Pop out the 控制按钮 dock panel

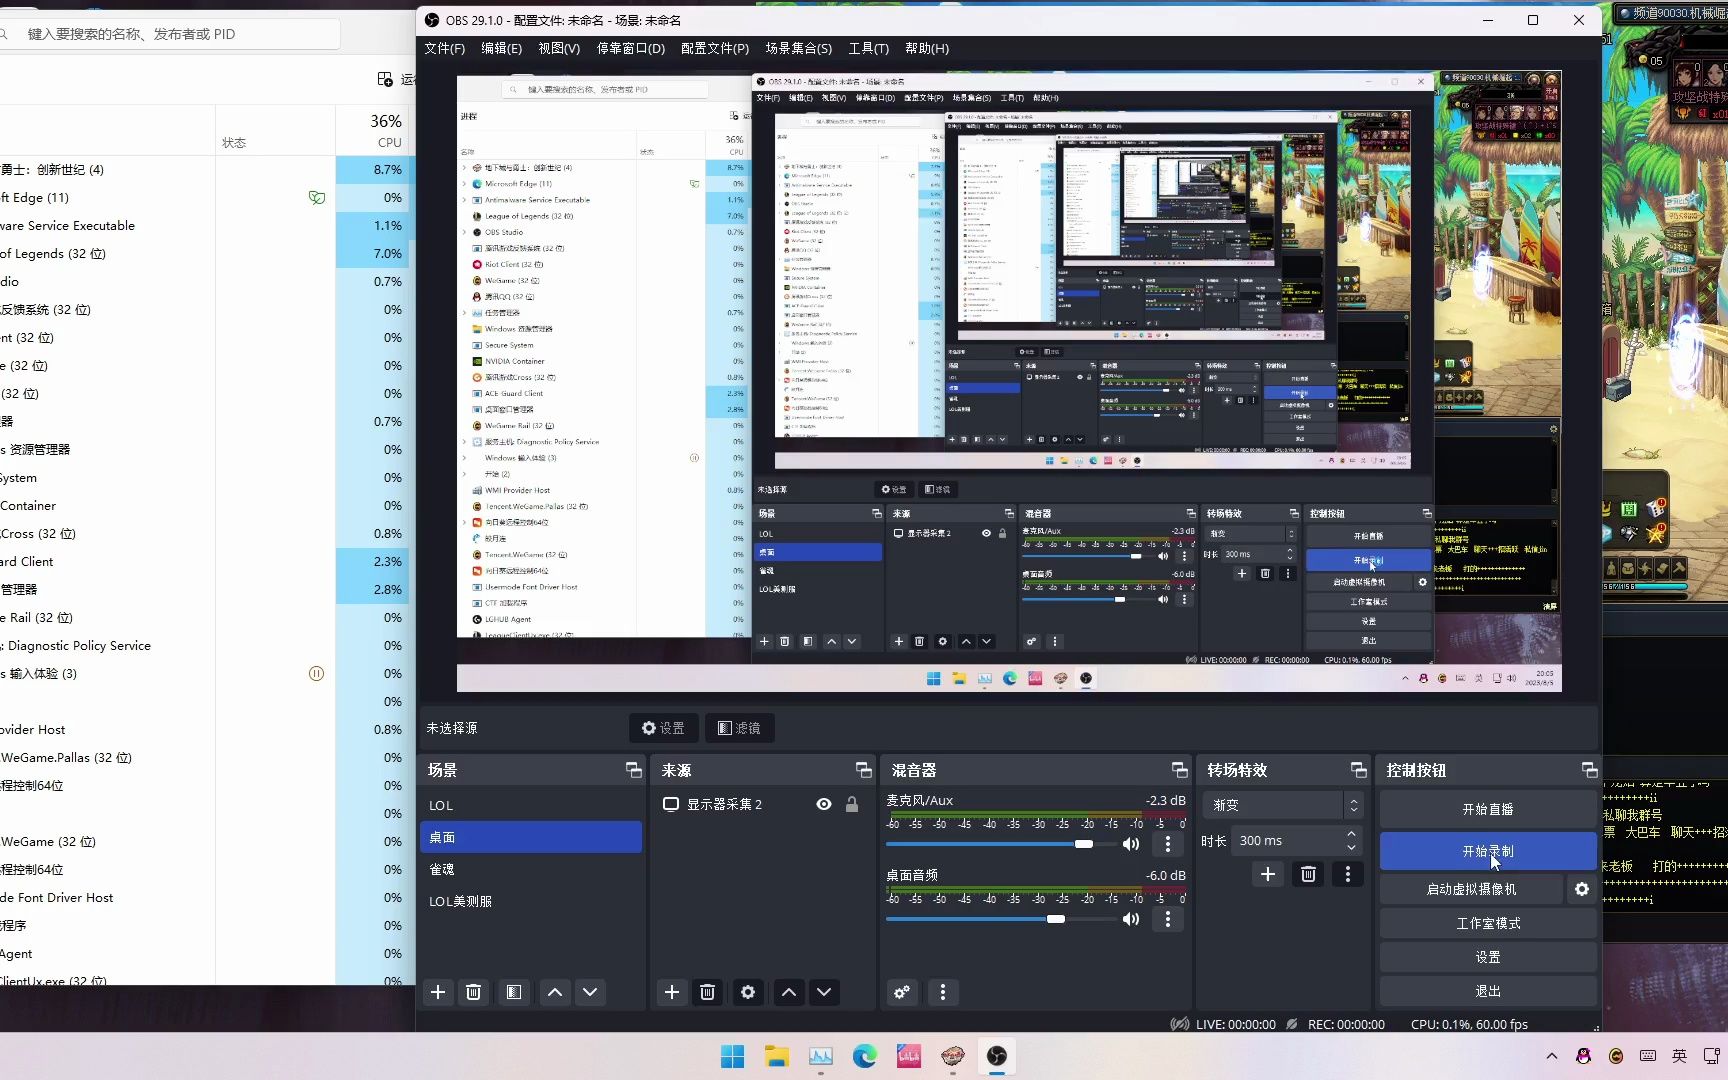pos(1590,769)
